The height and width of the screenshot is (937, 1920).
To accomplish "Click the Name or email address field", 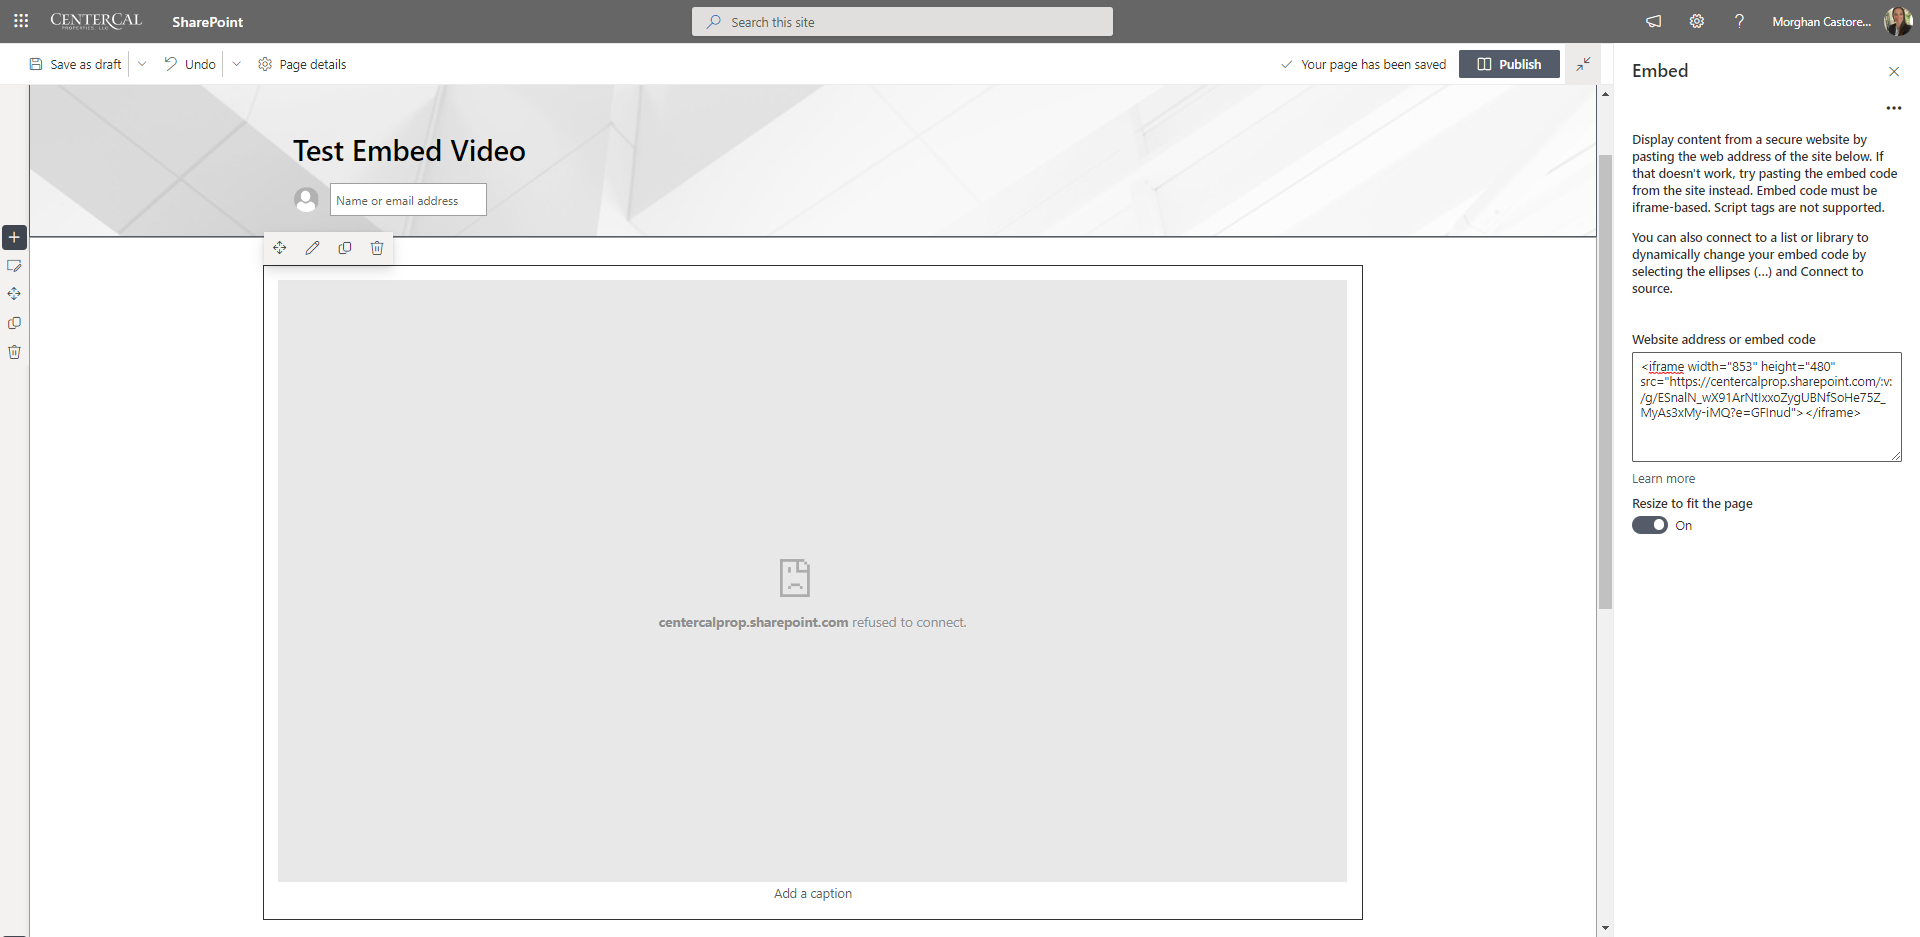I will tap(407, 199).
